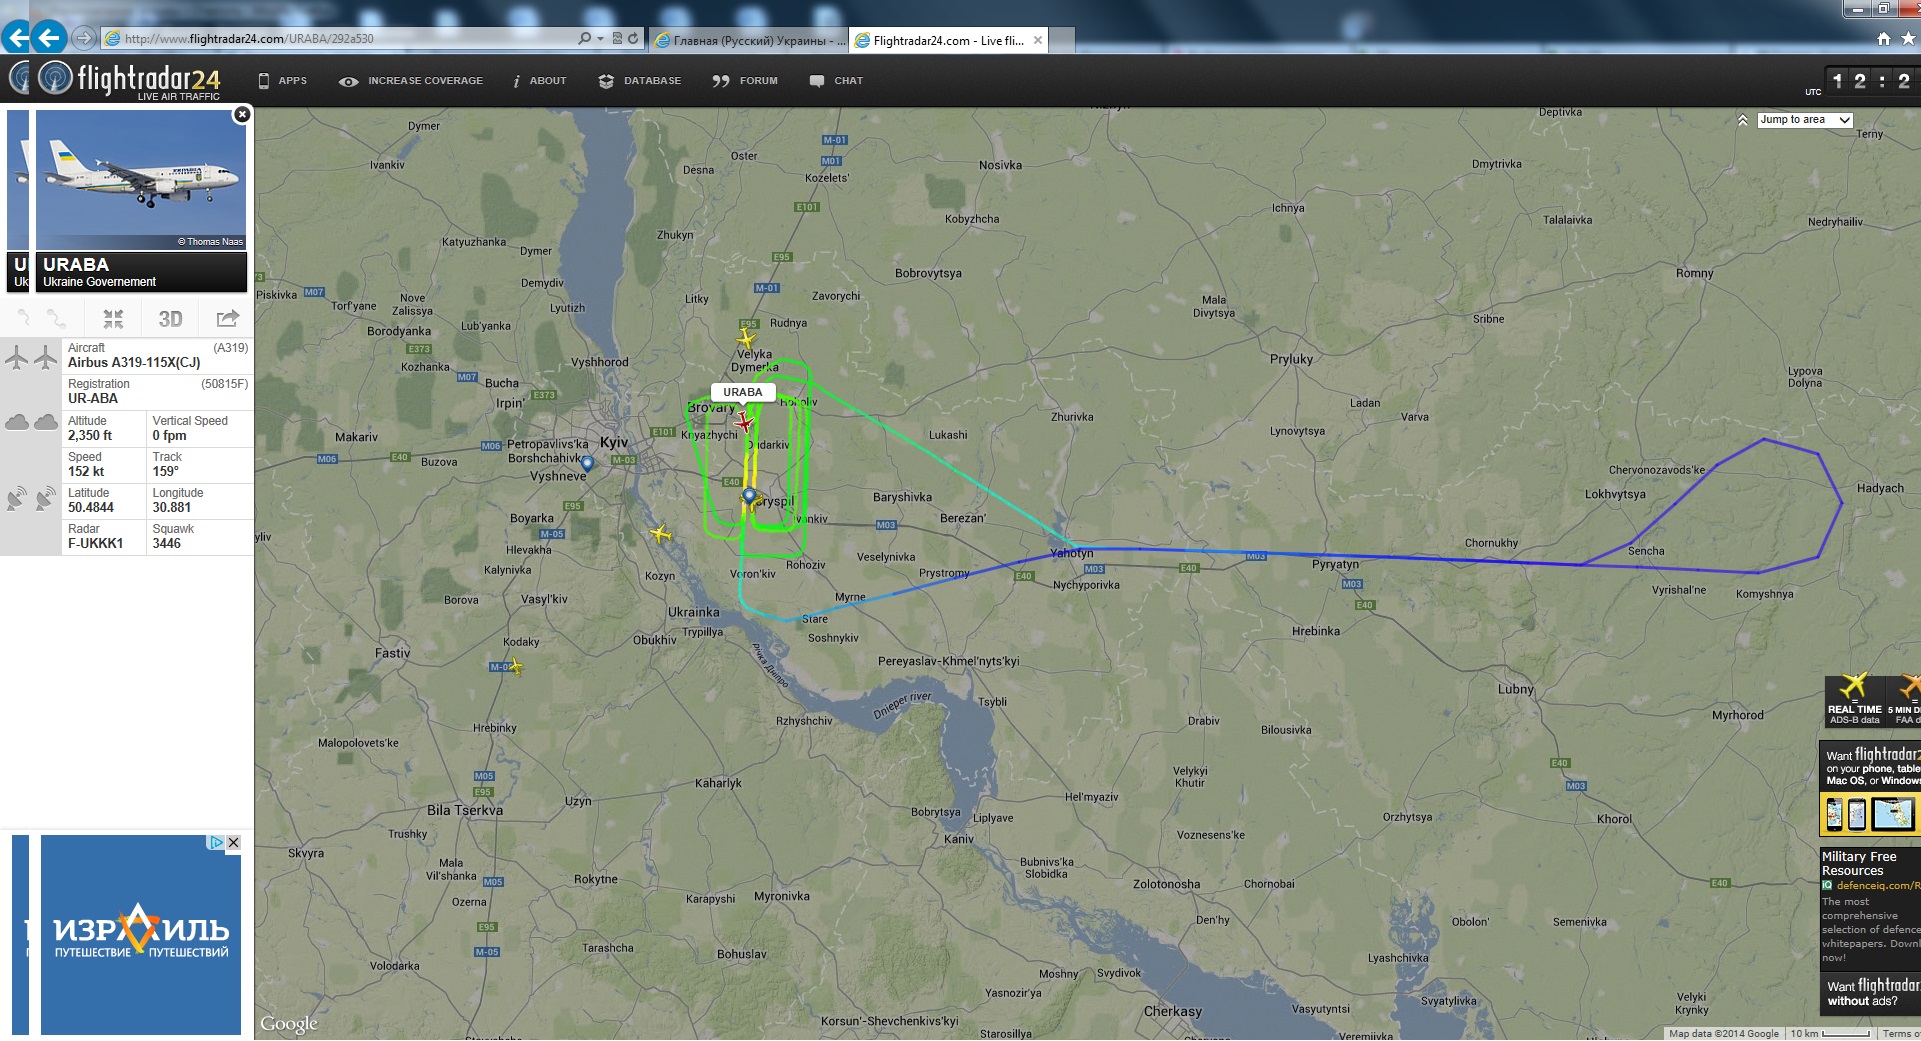
Task: Close the URABA aircraft info panel
Action: click(242, 115)
